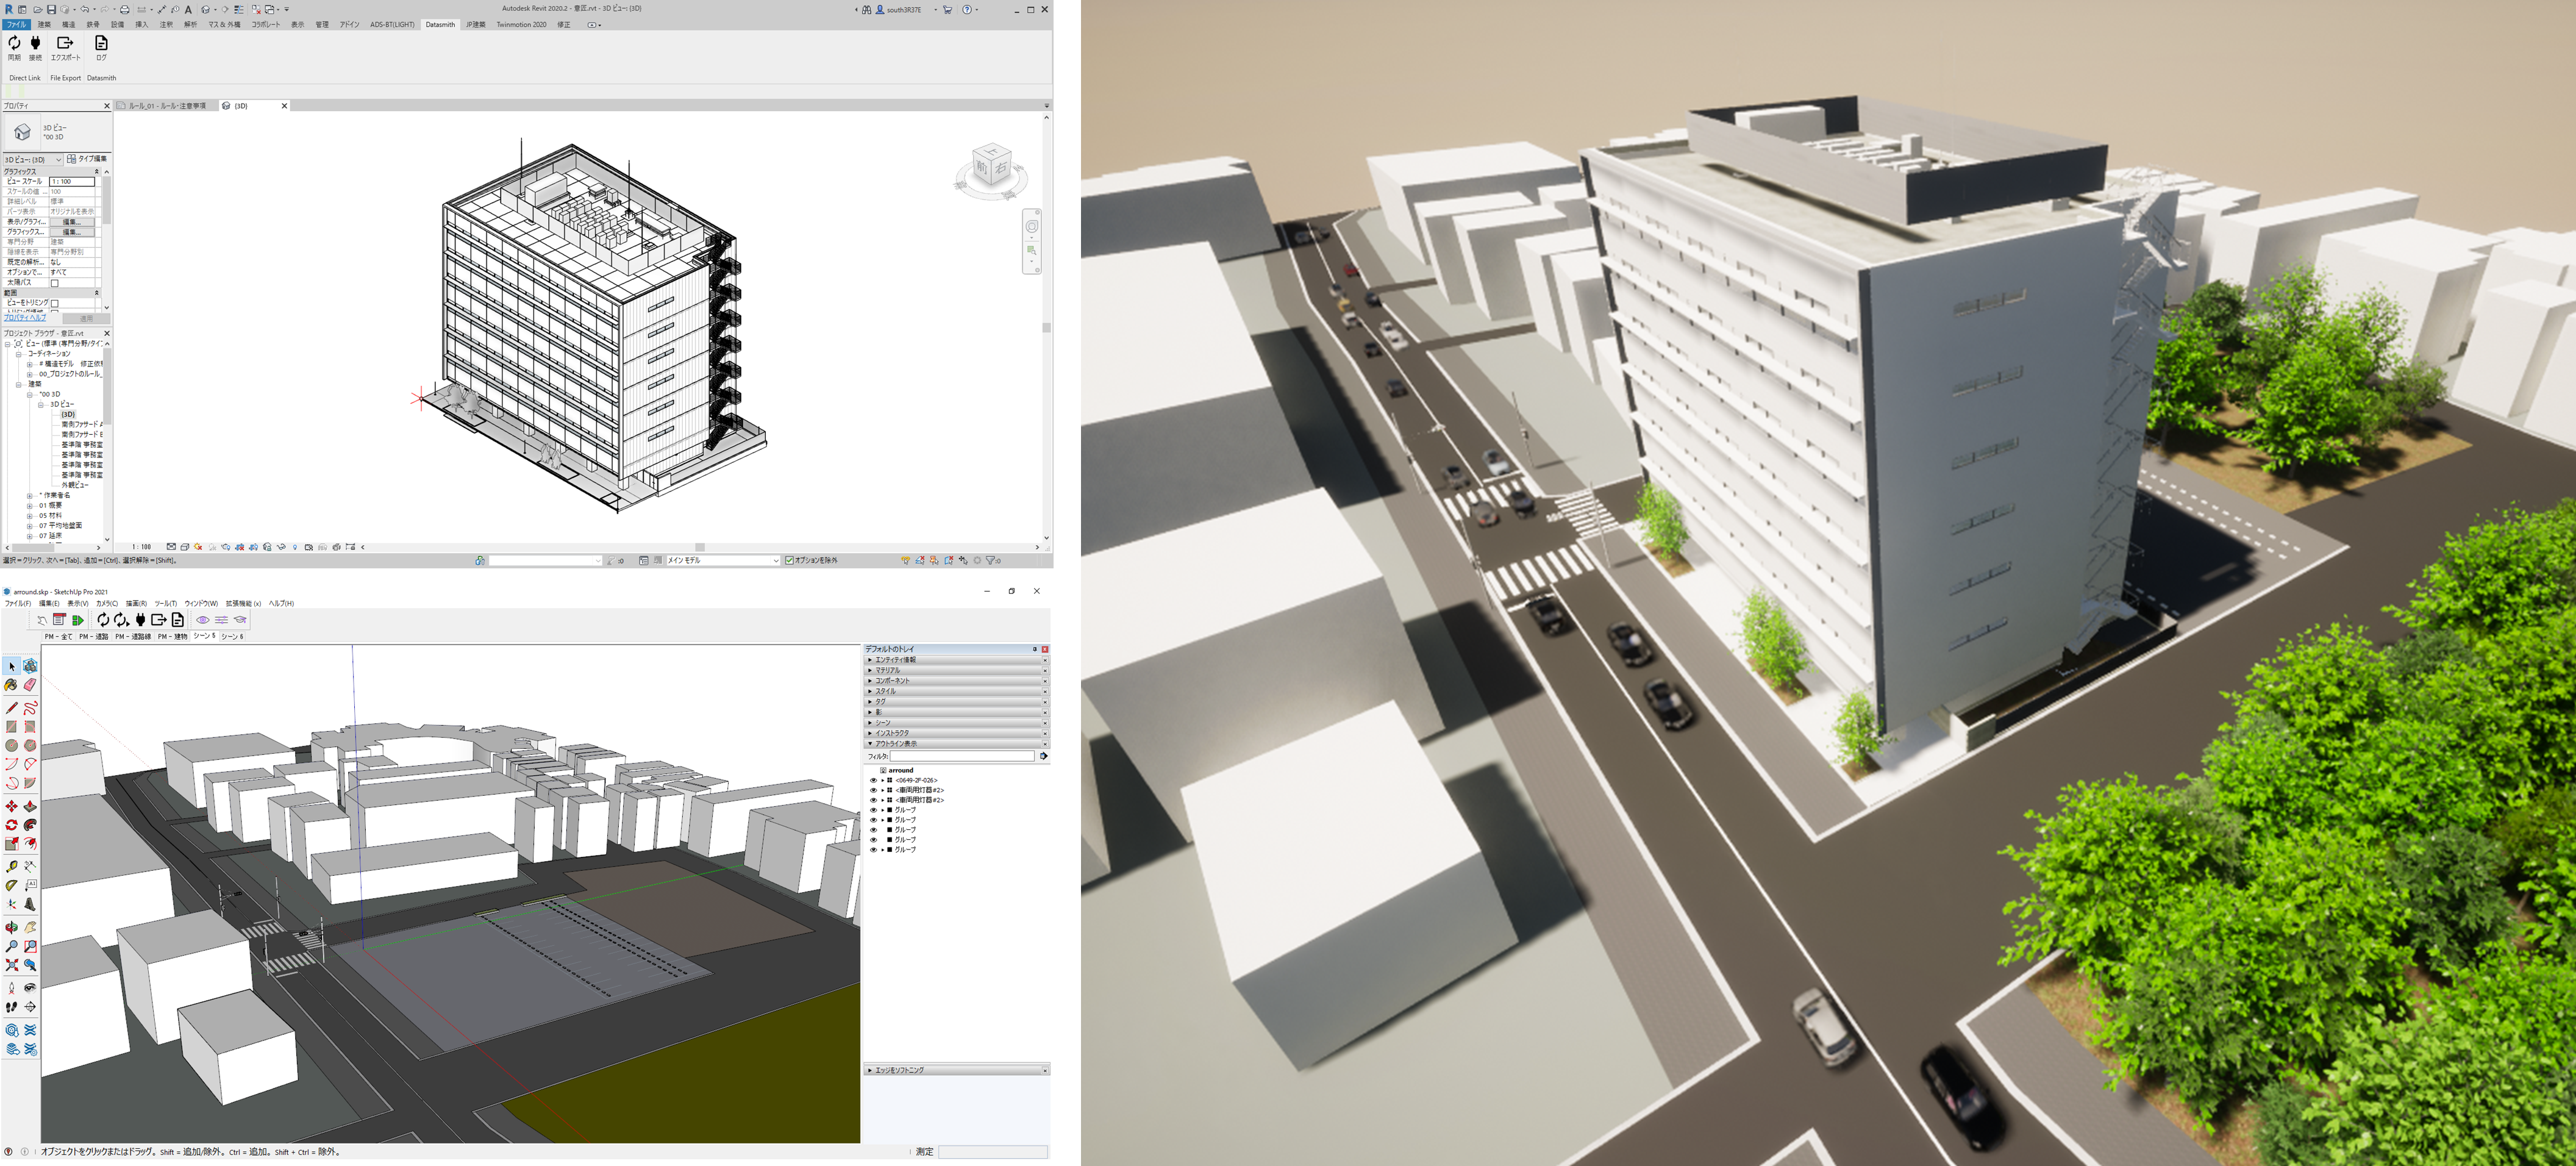Click Datasmith plug connections icon in SketchUp toolbar
This screenshot has height=1166, width=2576.
point(141,620)
